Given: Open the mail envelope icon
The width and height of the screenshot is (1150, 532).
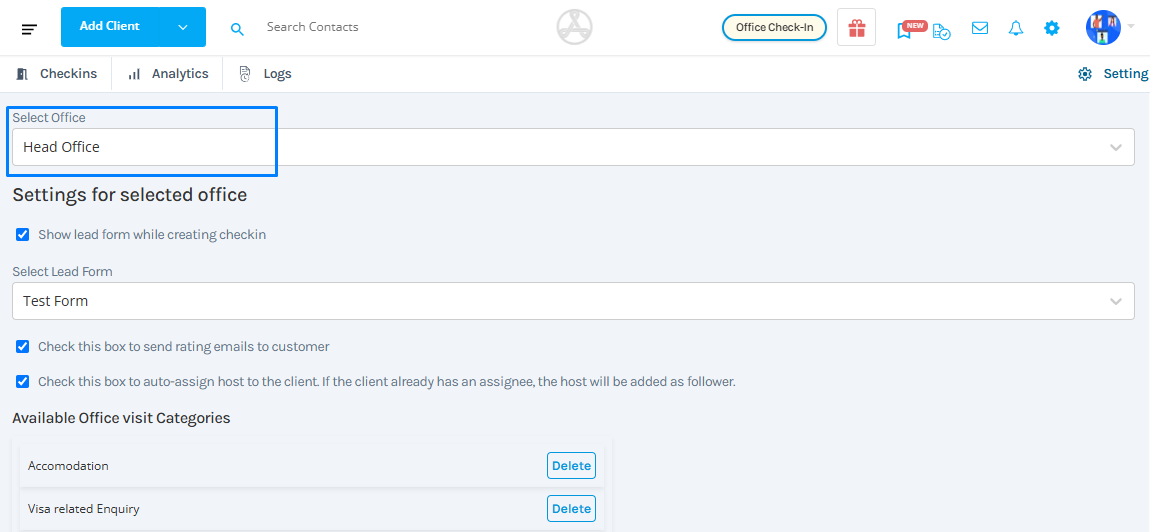Looking at the screenshot, I should click(980, 28).
